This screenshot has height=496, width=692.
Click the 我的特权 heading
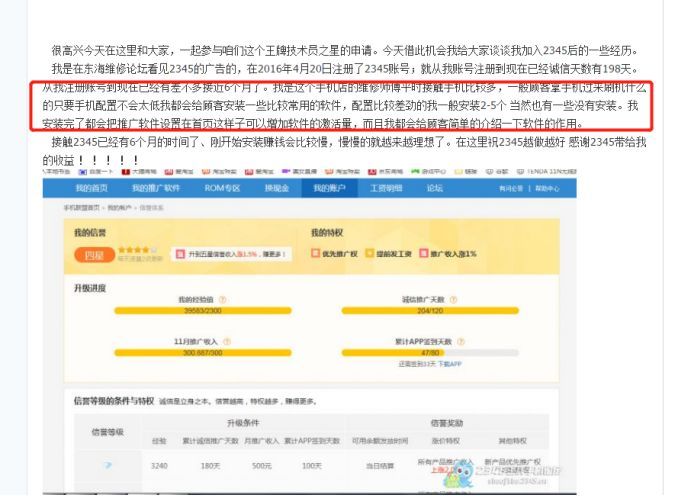[327, 233]
